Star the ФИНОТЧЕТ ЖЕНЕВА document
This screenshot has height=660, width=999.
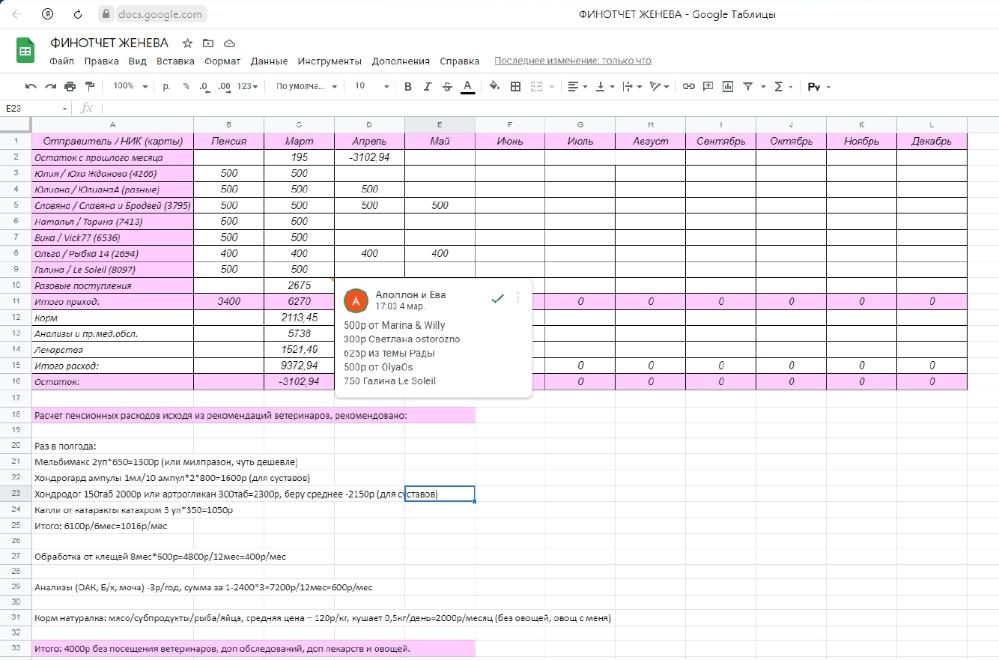click(188, 43)
